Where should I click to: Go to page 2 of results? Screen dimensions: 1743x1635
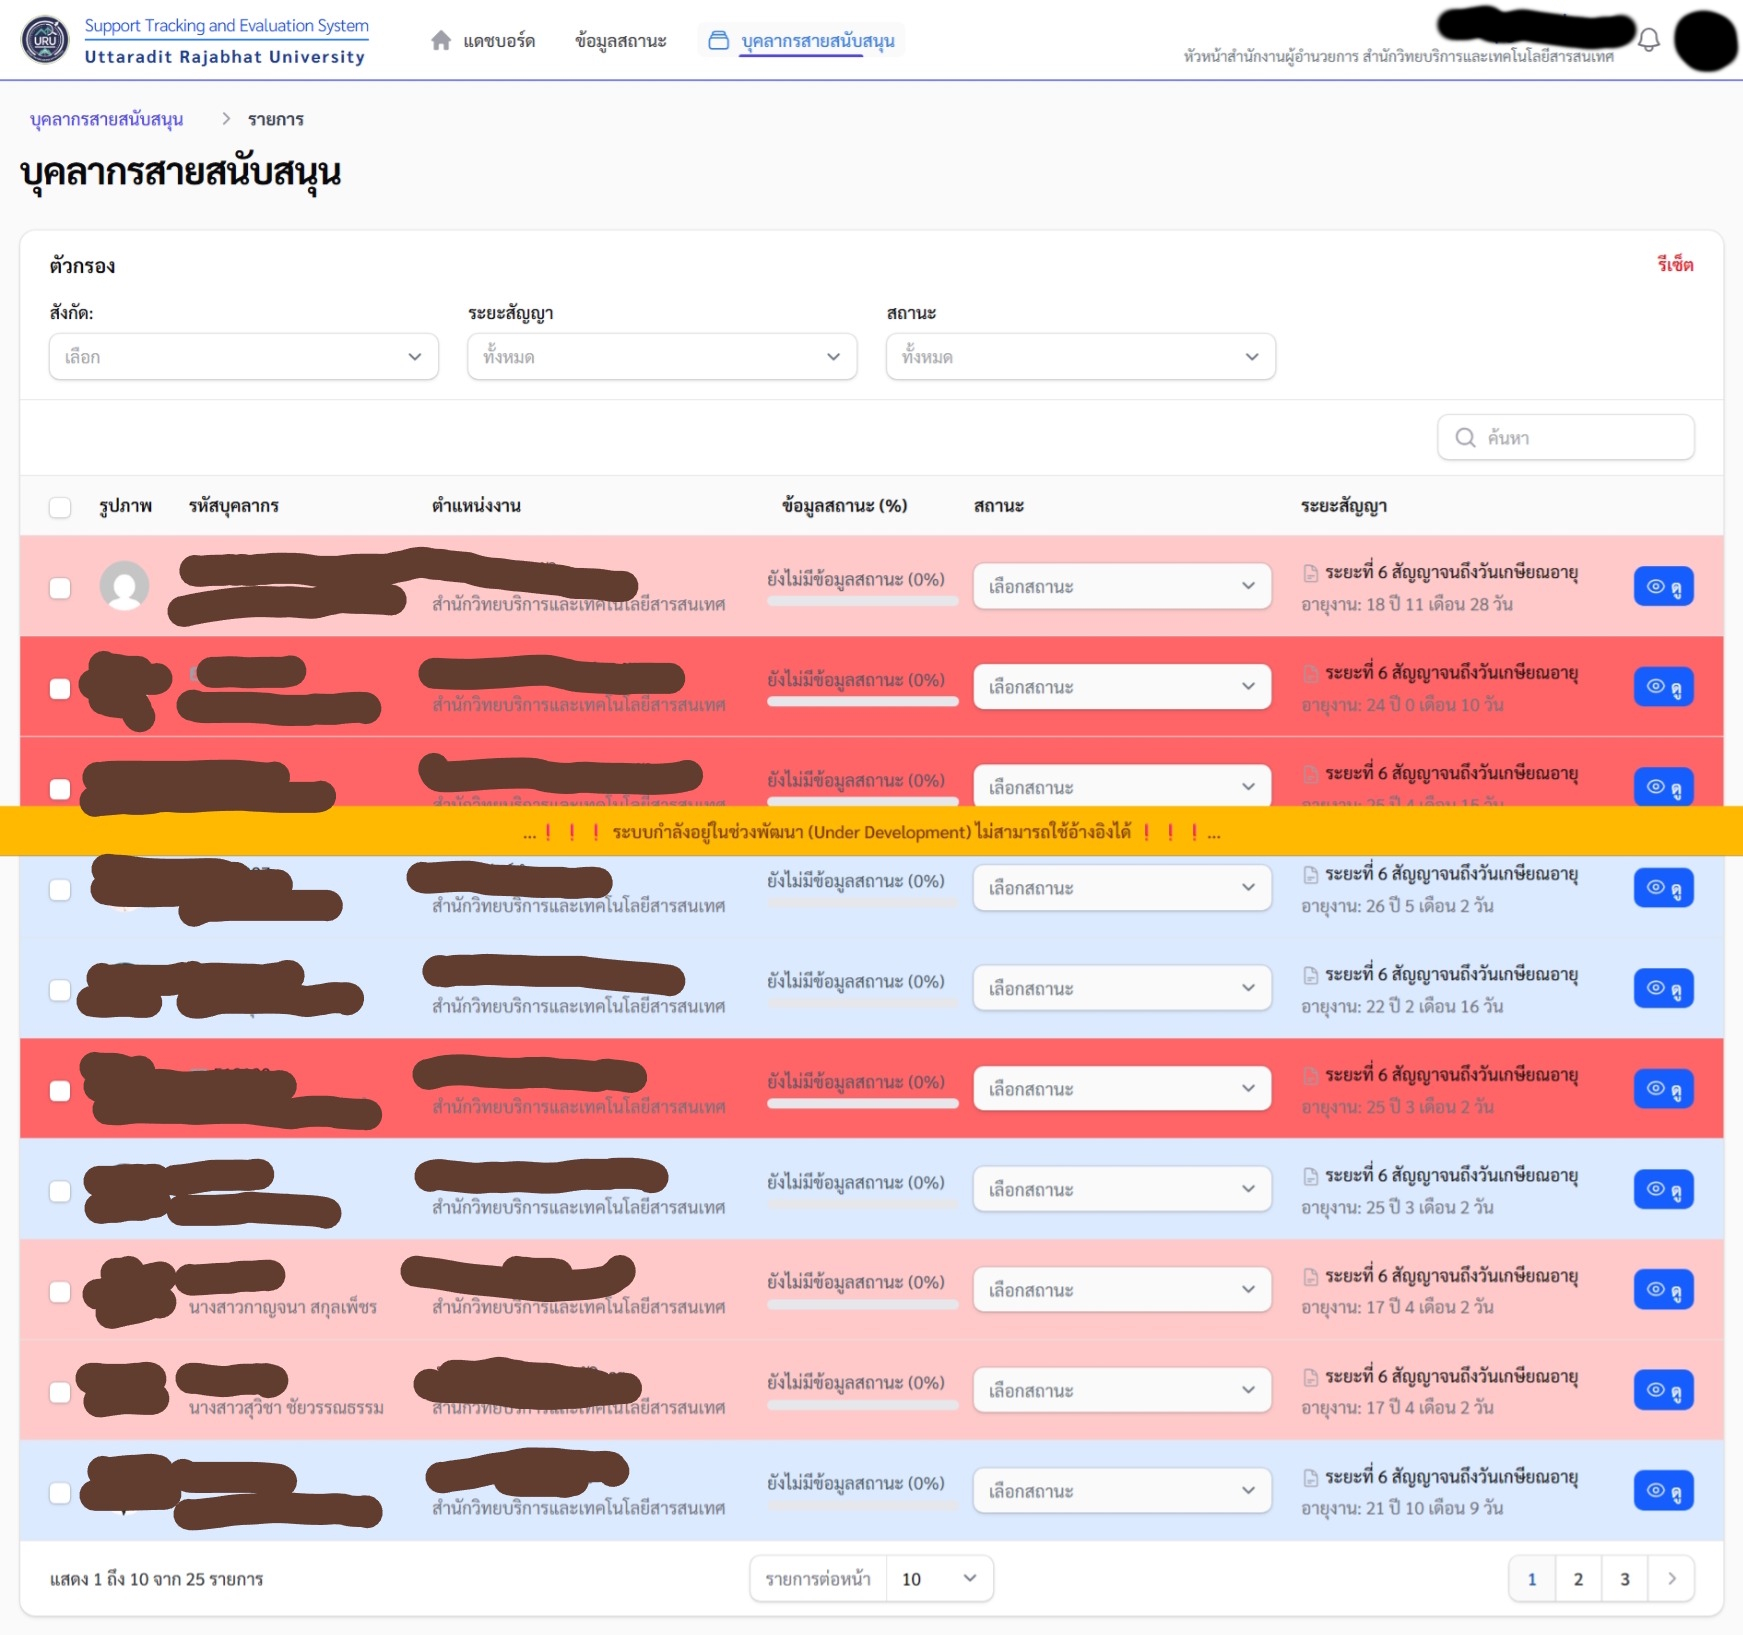(1578, 1579)
